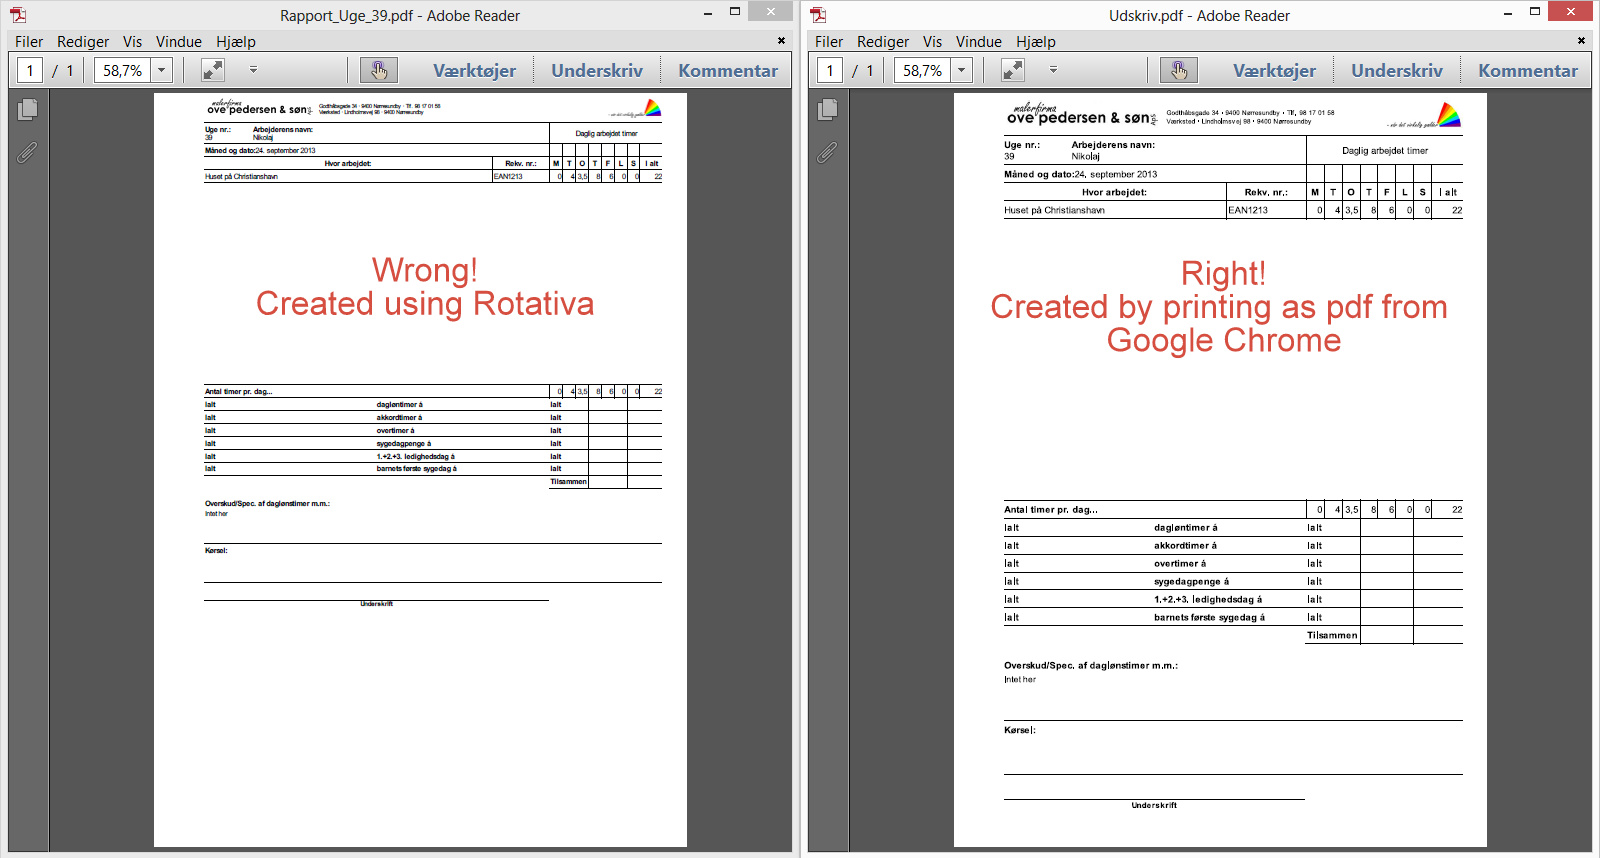Close document X in Rapport_Uge_39.pdf menu bar

click(x=782, y=41)
